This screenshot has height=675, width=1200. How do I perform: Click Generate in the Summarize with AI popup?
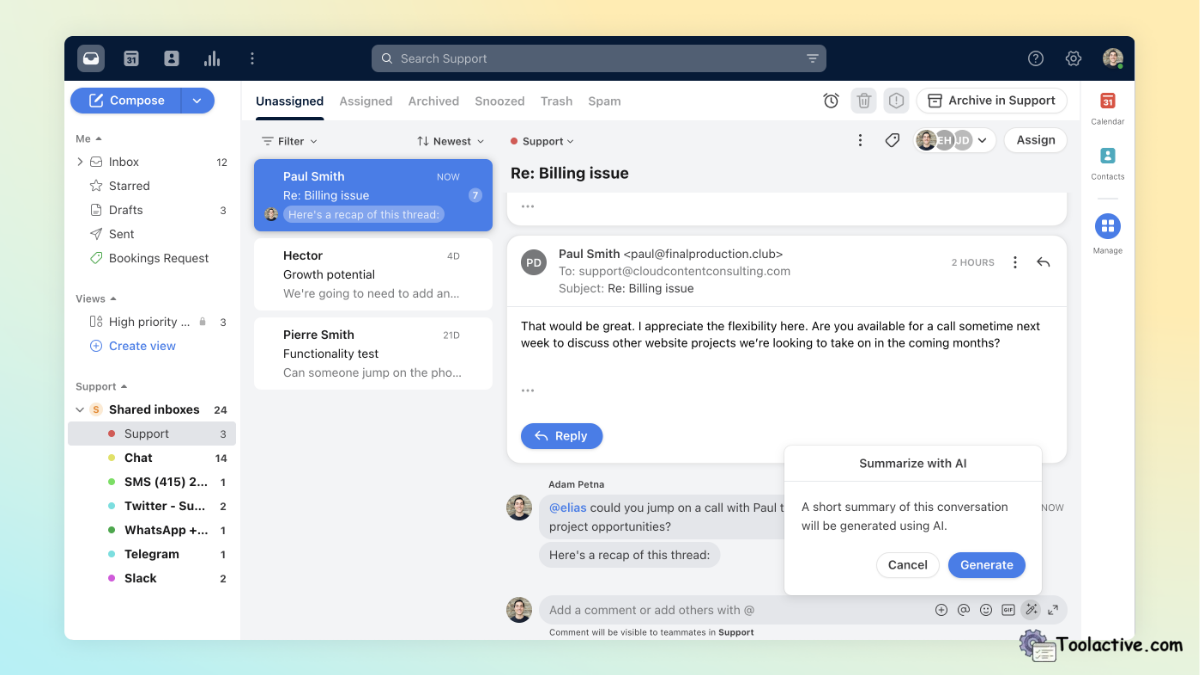[986, 565]
